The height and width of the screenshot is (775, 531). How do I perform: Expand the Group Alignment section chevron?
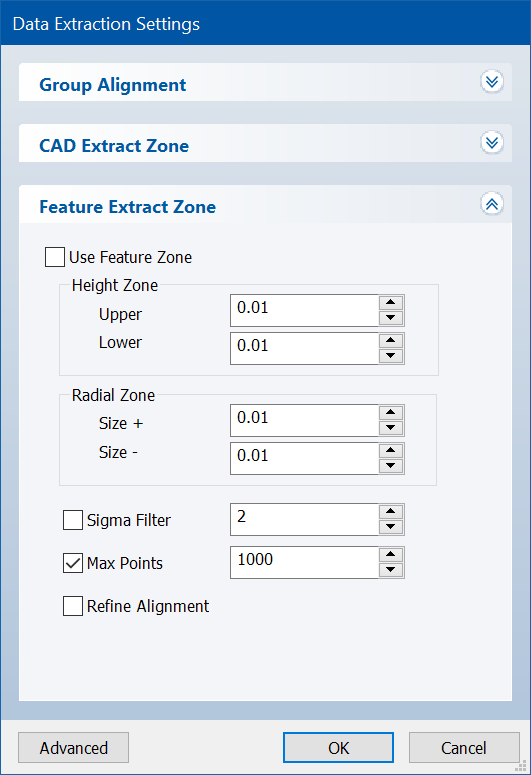click(x=492, y=82)
